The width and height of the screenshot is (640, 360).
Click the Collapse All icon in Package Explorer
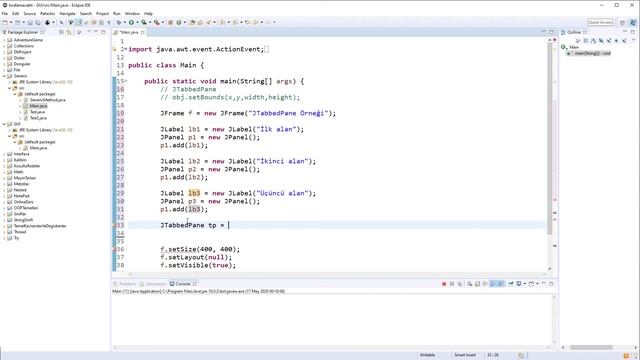(61, 32)
